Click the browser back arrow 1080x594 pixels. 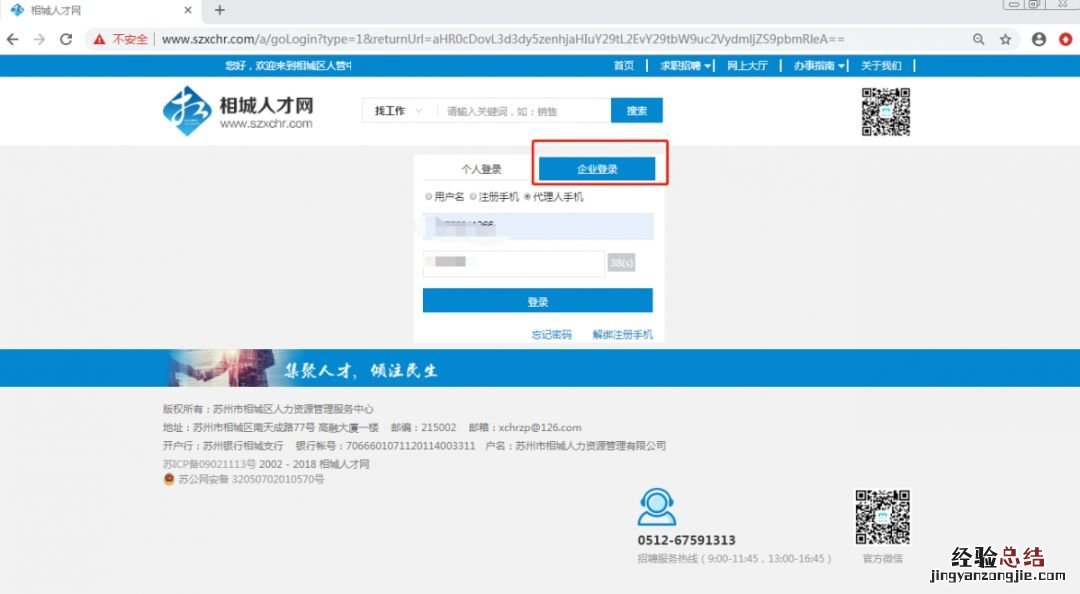coord(13,39)
